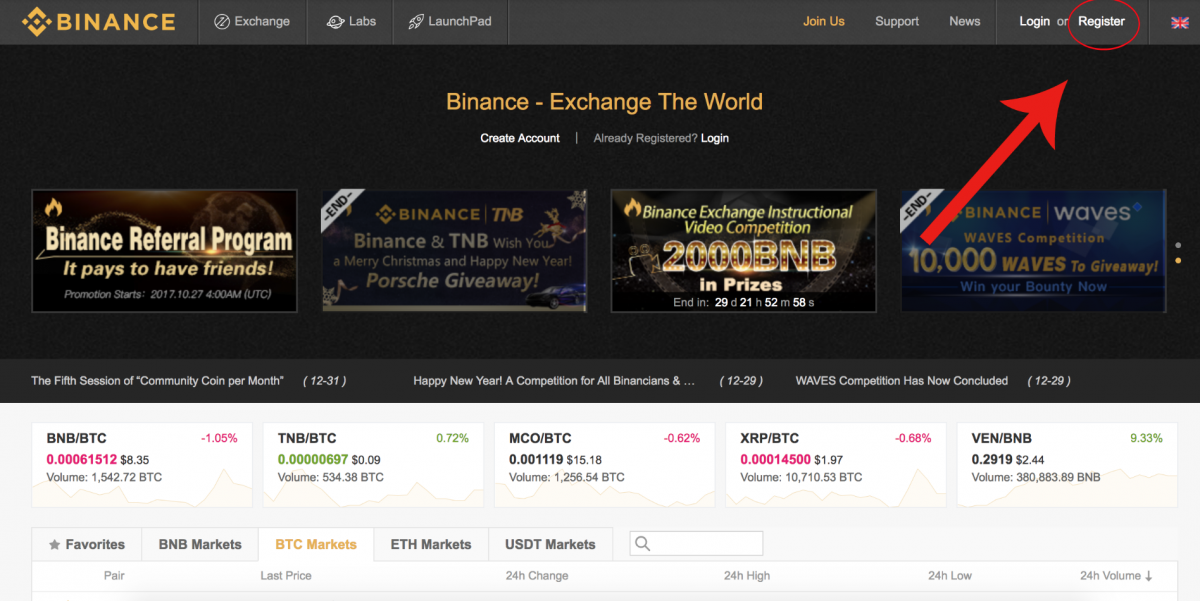Switch to the Favorites tab
This screenshot has width=1200, height=601.
point(87,545)
